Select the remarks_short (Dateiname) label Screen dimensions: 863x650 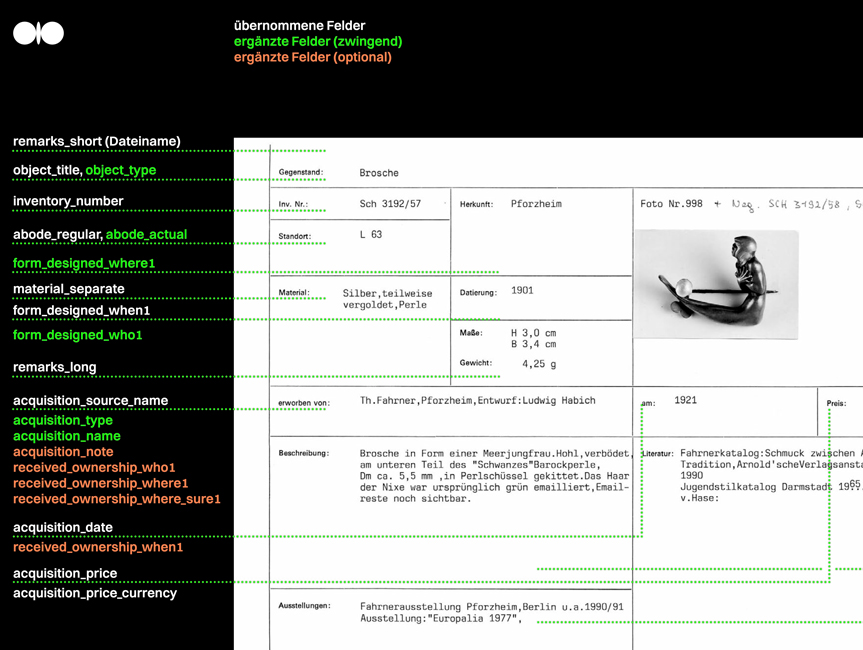click(x=97, y=141)
